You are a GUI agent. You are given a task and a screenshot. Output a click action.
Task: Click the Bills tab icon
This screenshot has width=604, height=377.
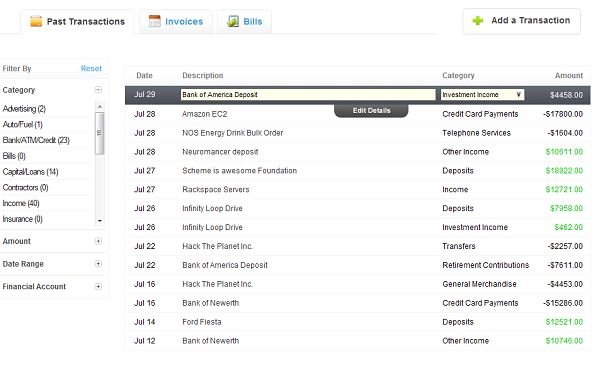pos(233,21)
